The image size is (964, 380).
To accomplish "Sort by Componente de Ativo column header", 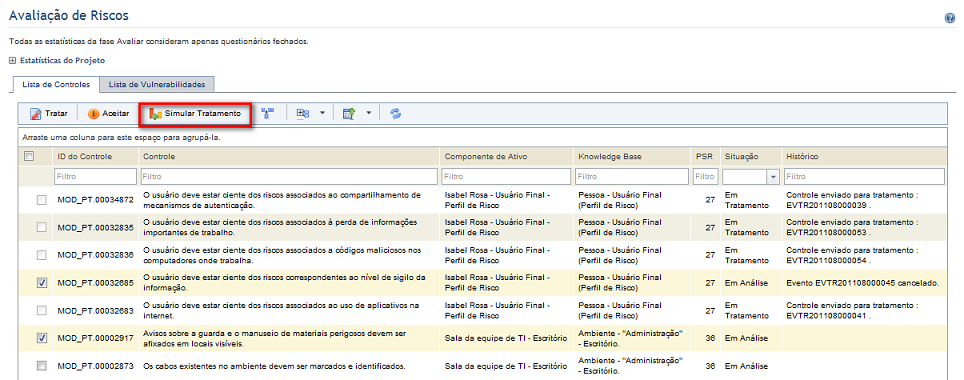I will (x=486, y=157).
